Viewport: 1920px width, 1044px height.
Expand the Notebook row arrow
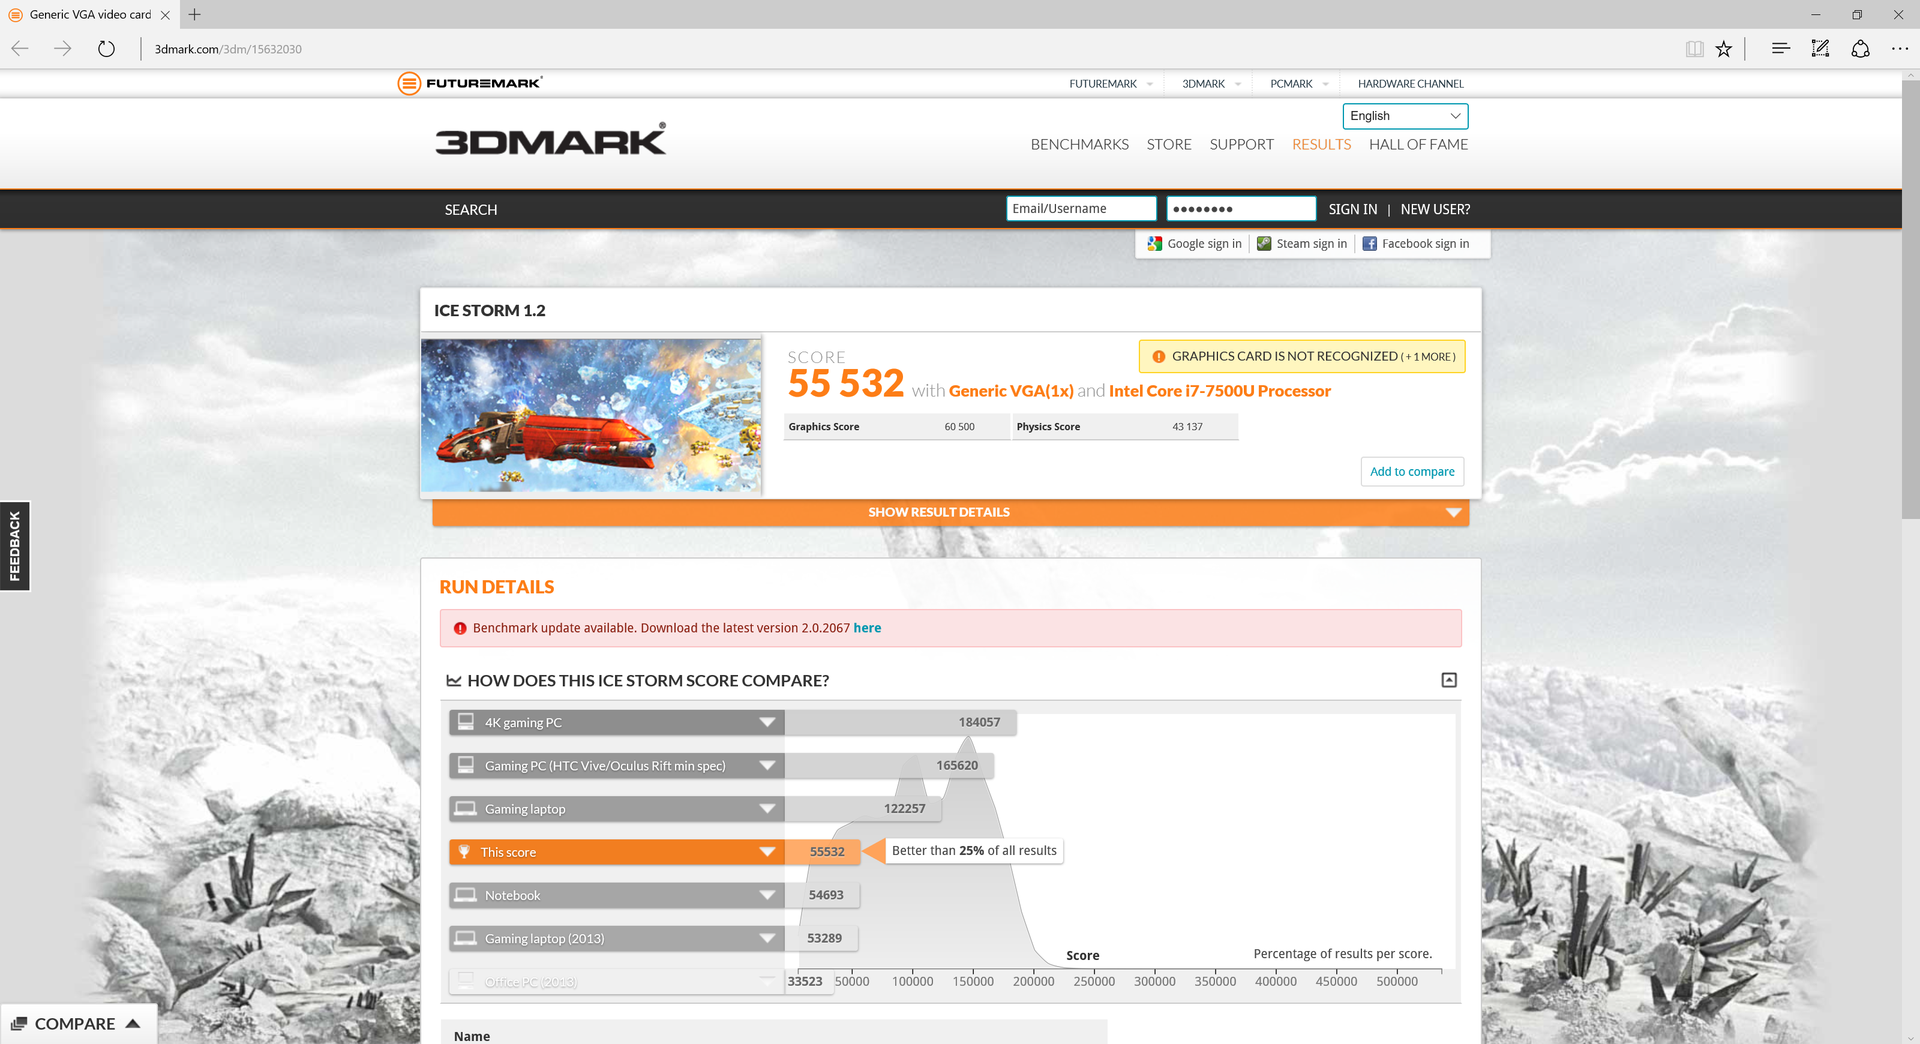767,895
